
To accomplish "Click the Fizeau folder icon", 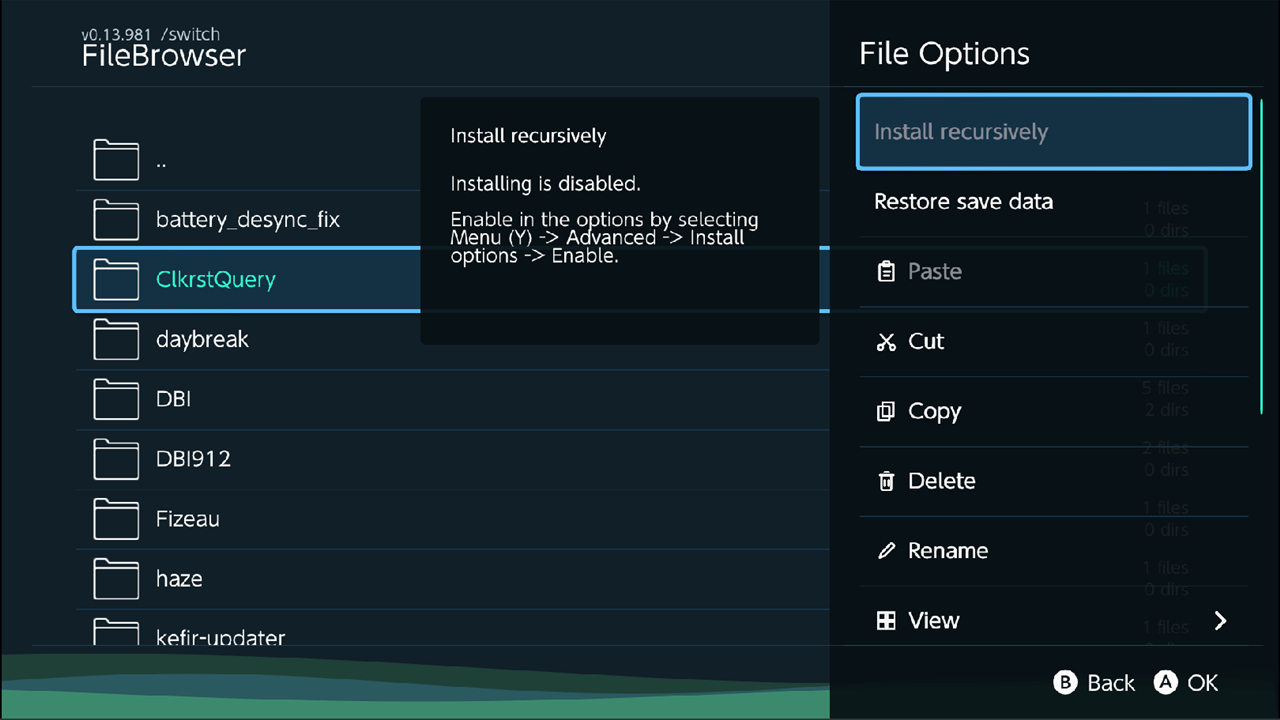I will 116,520.
